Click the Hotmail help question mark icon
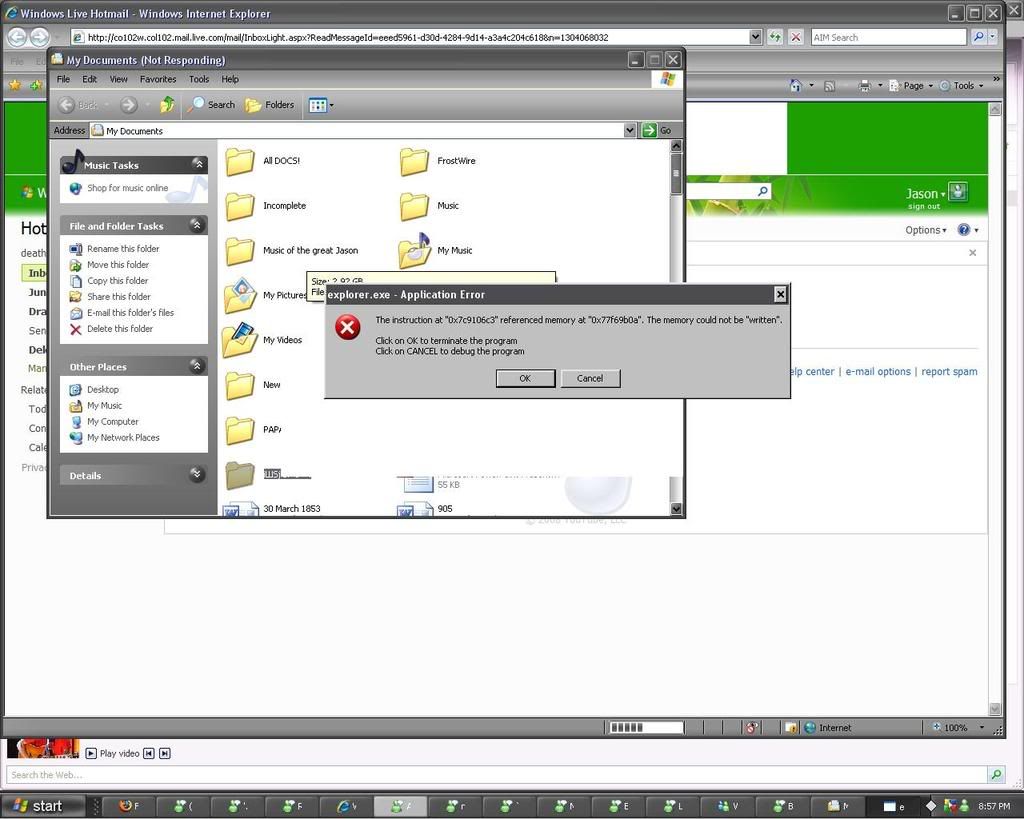Viewport: 1024px width, 819px height. click(963, 230)
